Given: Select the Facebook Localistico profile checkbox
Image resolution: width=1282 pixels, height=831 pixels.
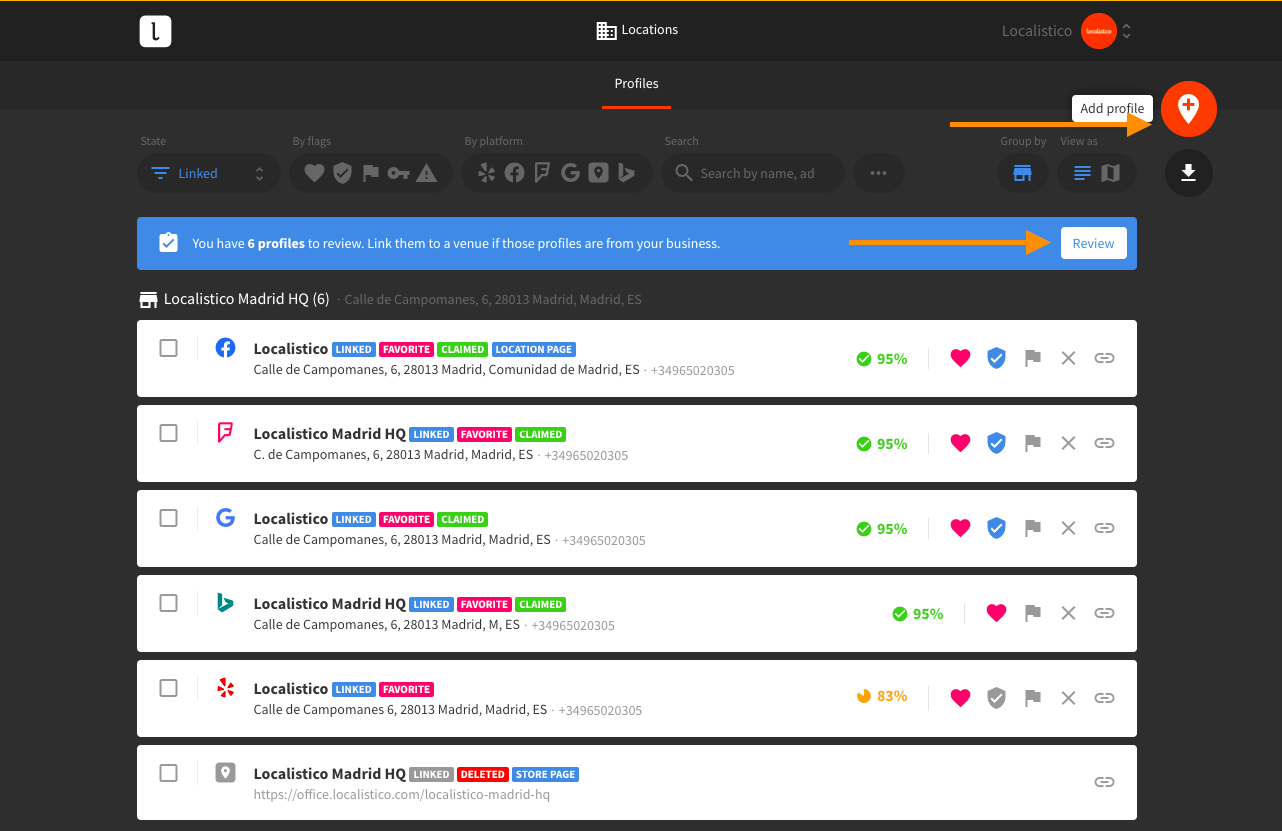Looking at the screenshot, I should tap(169, 348).
